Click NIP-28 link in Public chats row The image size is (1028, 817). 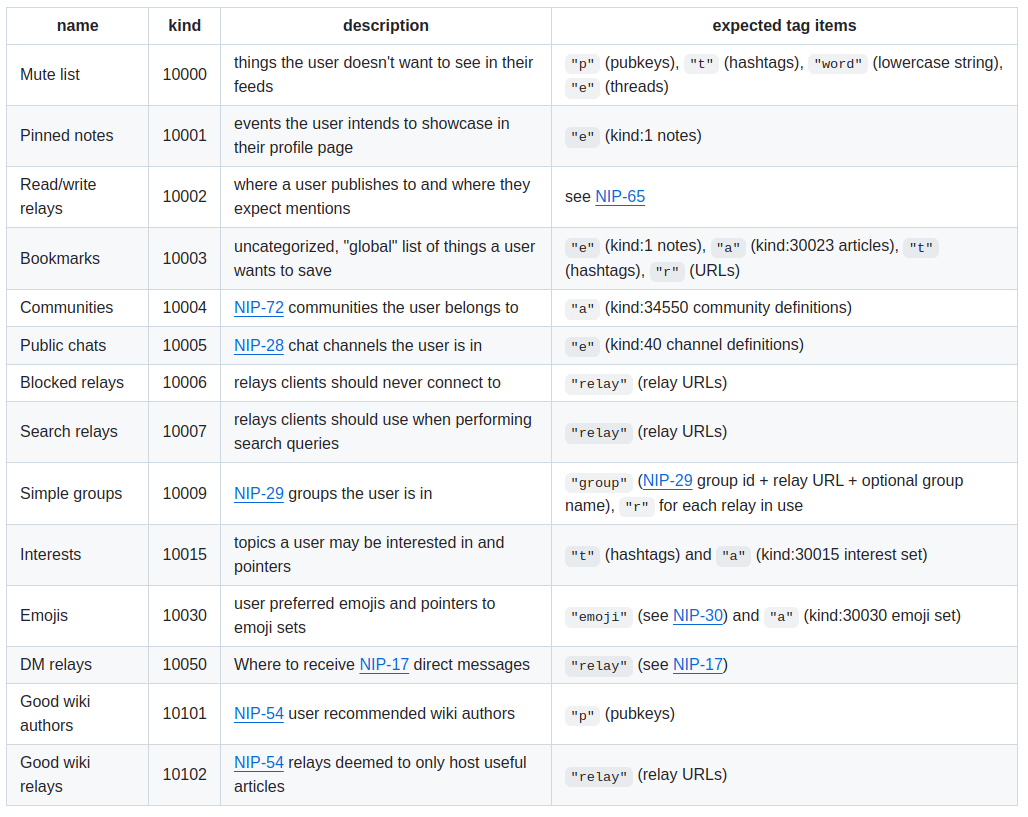259,345
